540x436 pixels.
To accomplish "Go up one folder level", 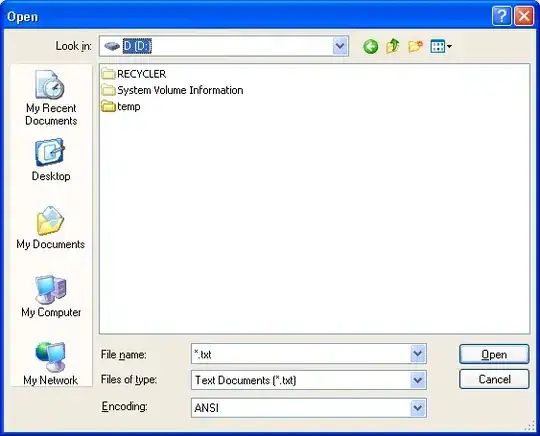I will (393, 46).
